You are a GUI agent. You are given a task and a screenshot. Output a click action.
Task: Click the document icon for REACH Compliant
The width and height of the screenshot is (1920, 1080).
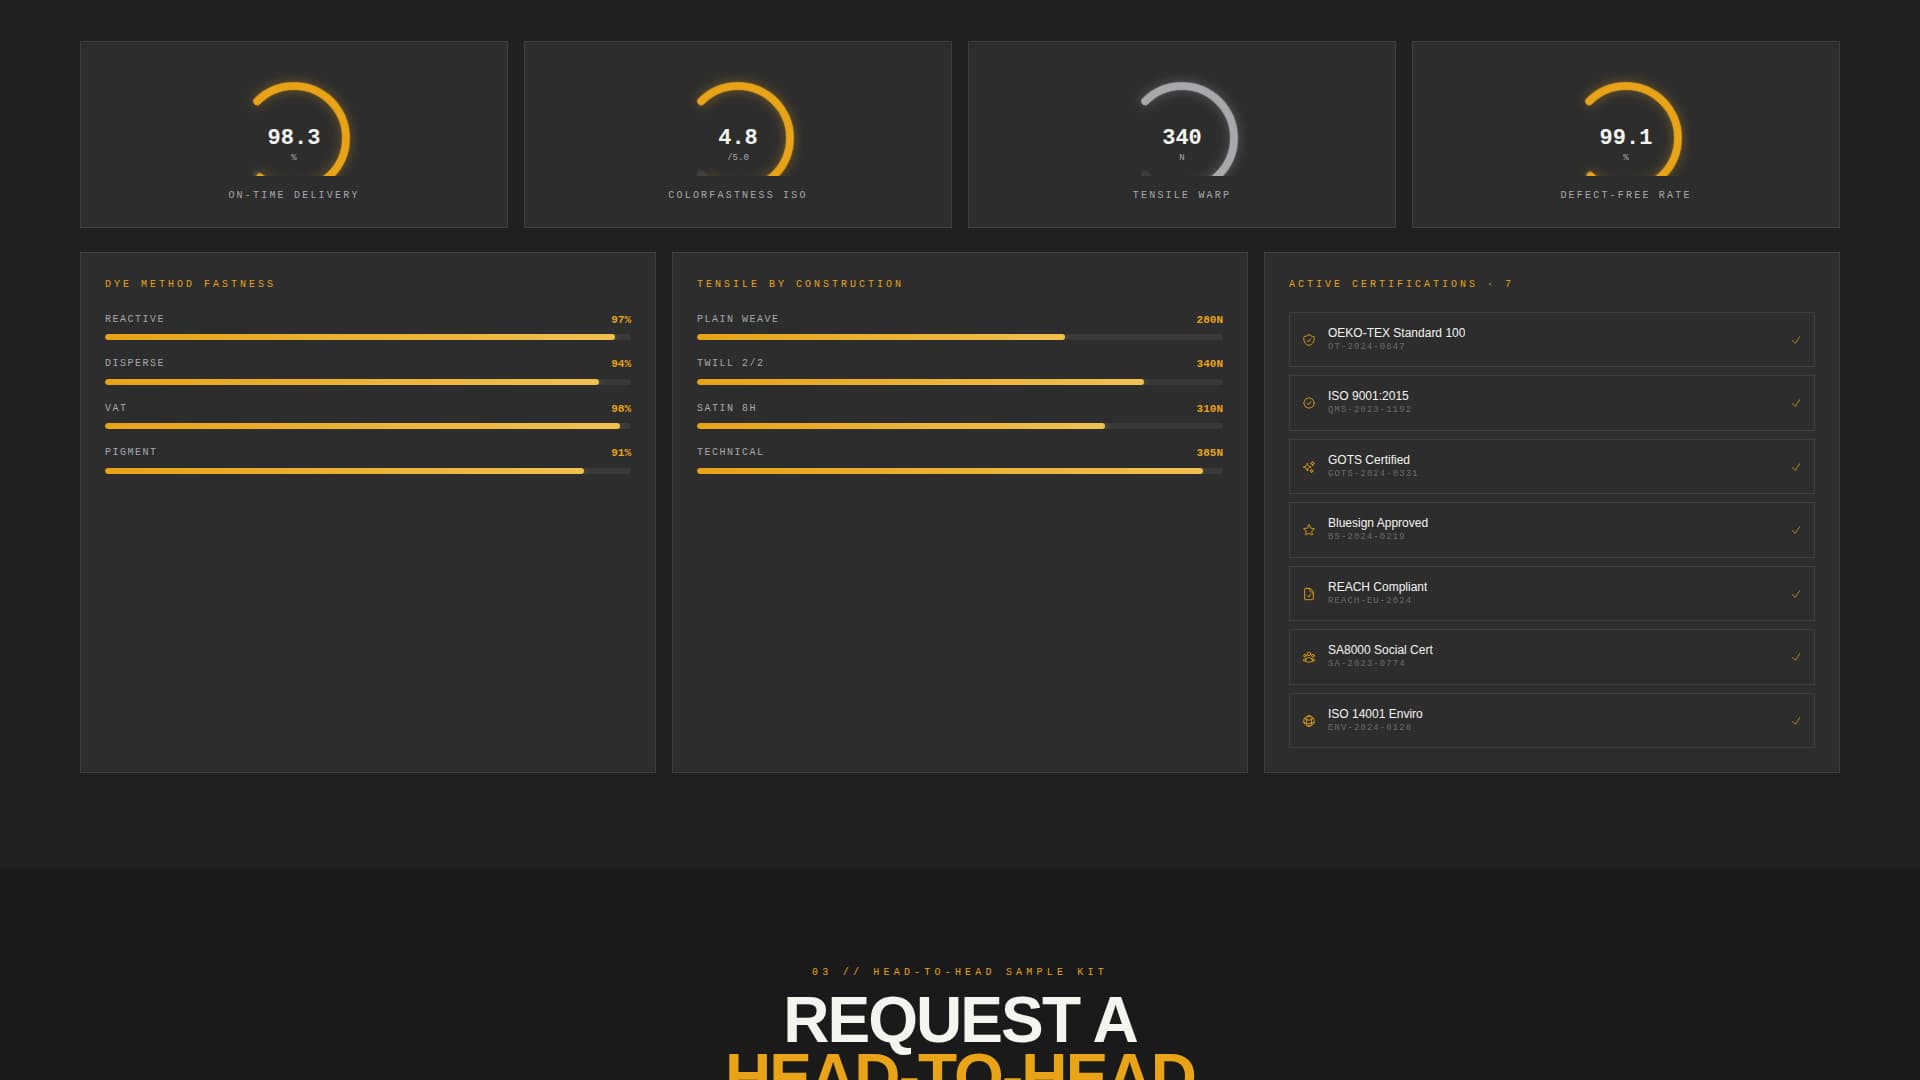pos(1308,594)
